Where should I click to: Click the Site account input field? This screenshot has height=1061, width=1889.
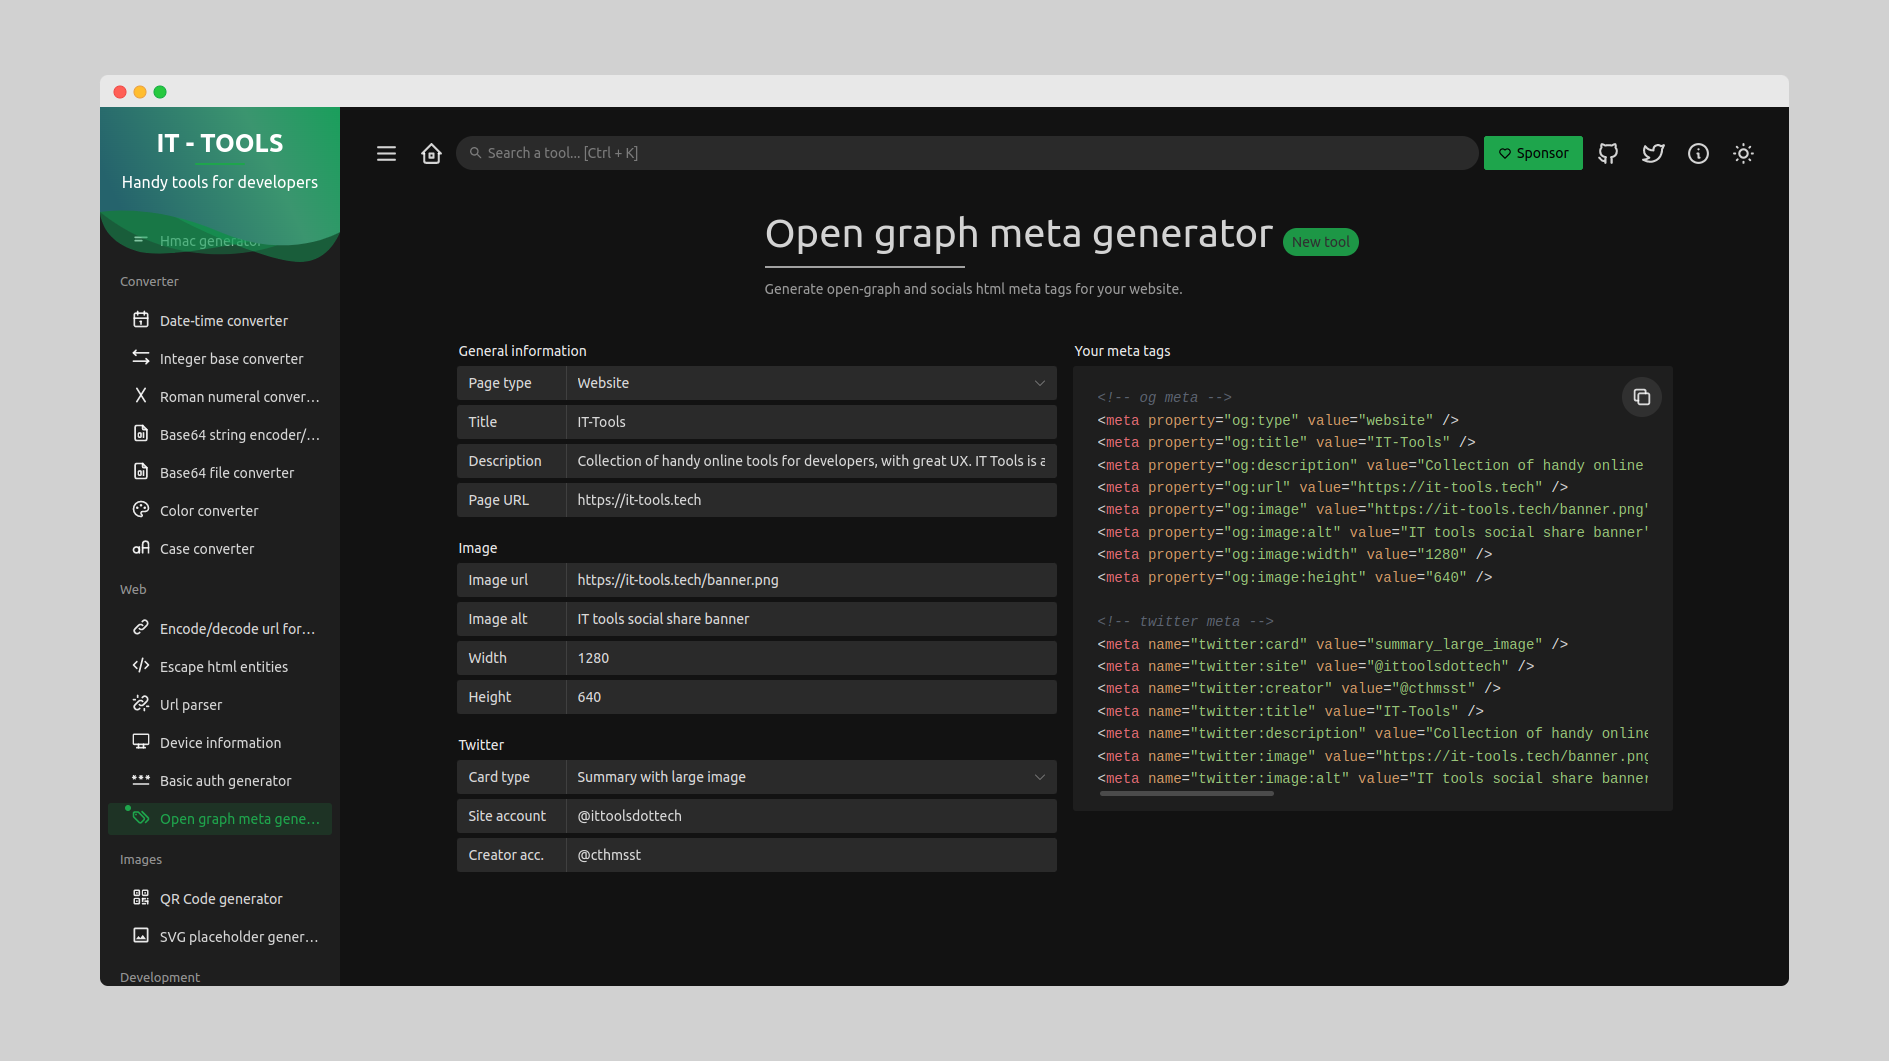810,816
